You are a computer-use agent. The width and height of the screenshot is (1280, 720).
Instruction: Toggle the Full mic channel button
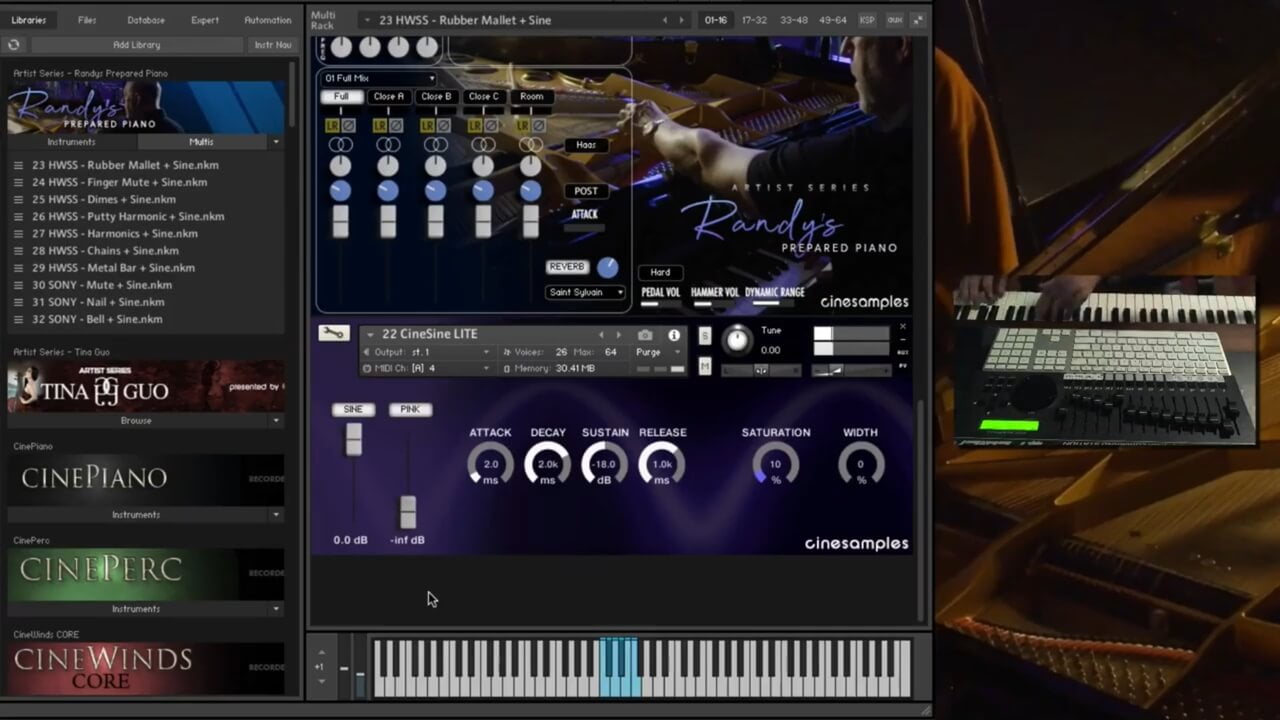tap(341, 97)
